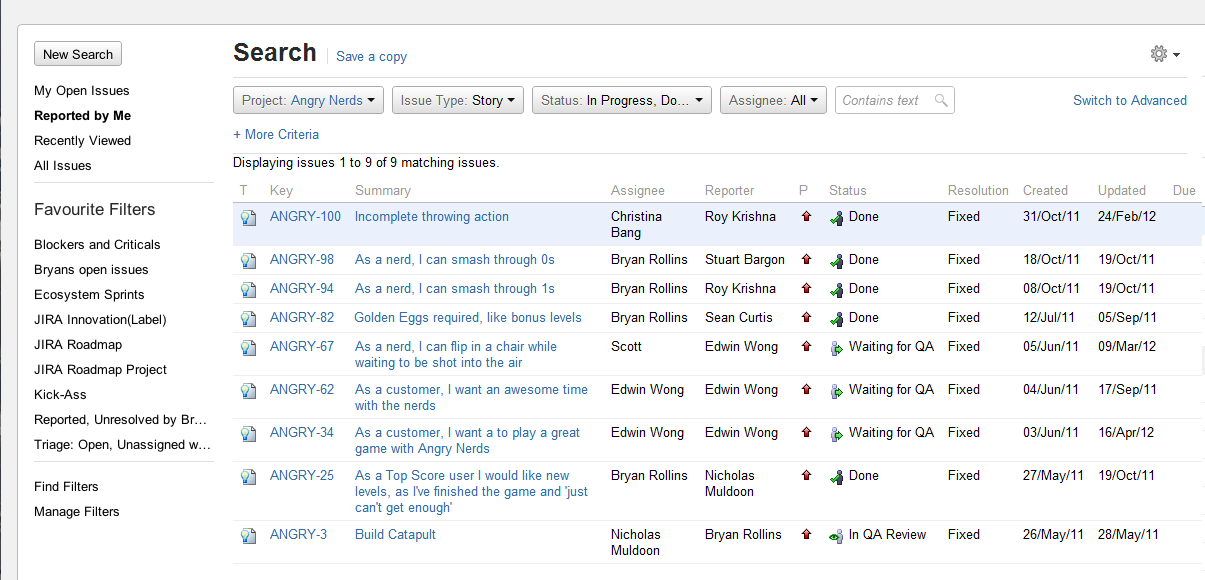The width and height of the screenshot is (1205, 580).
Task: Select Reported by Me filter
Action: (x=82, y=116)
